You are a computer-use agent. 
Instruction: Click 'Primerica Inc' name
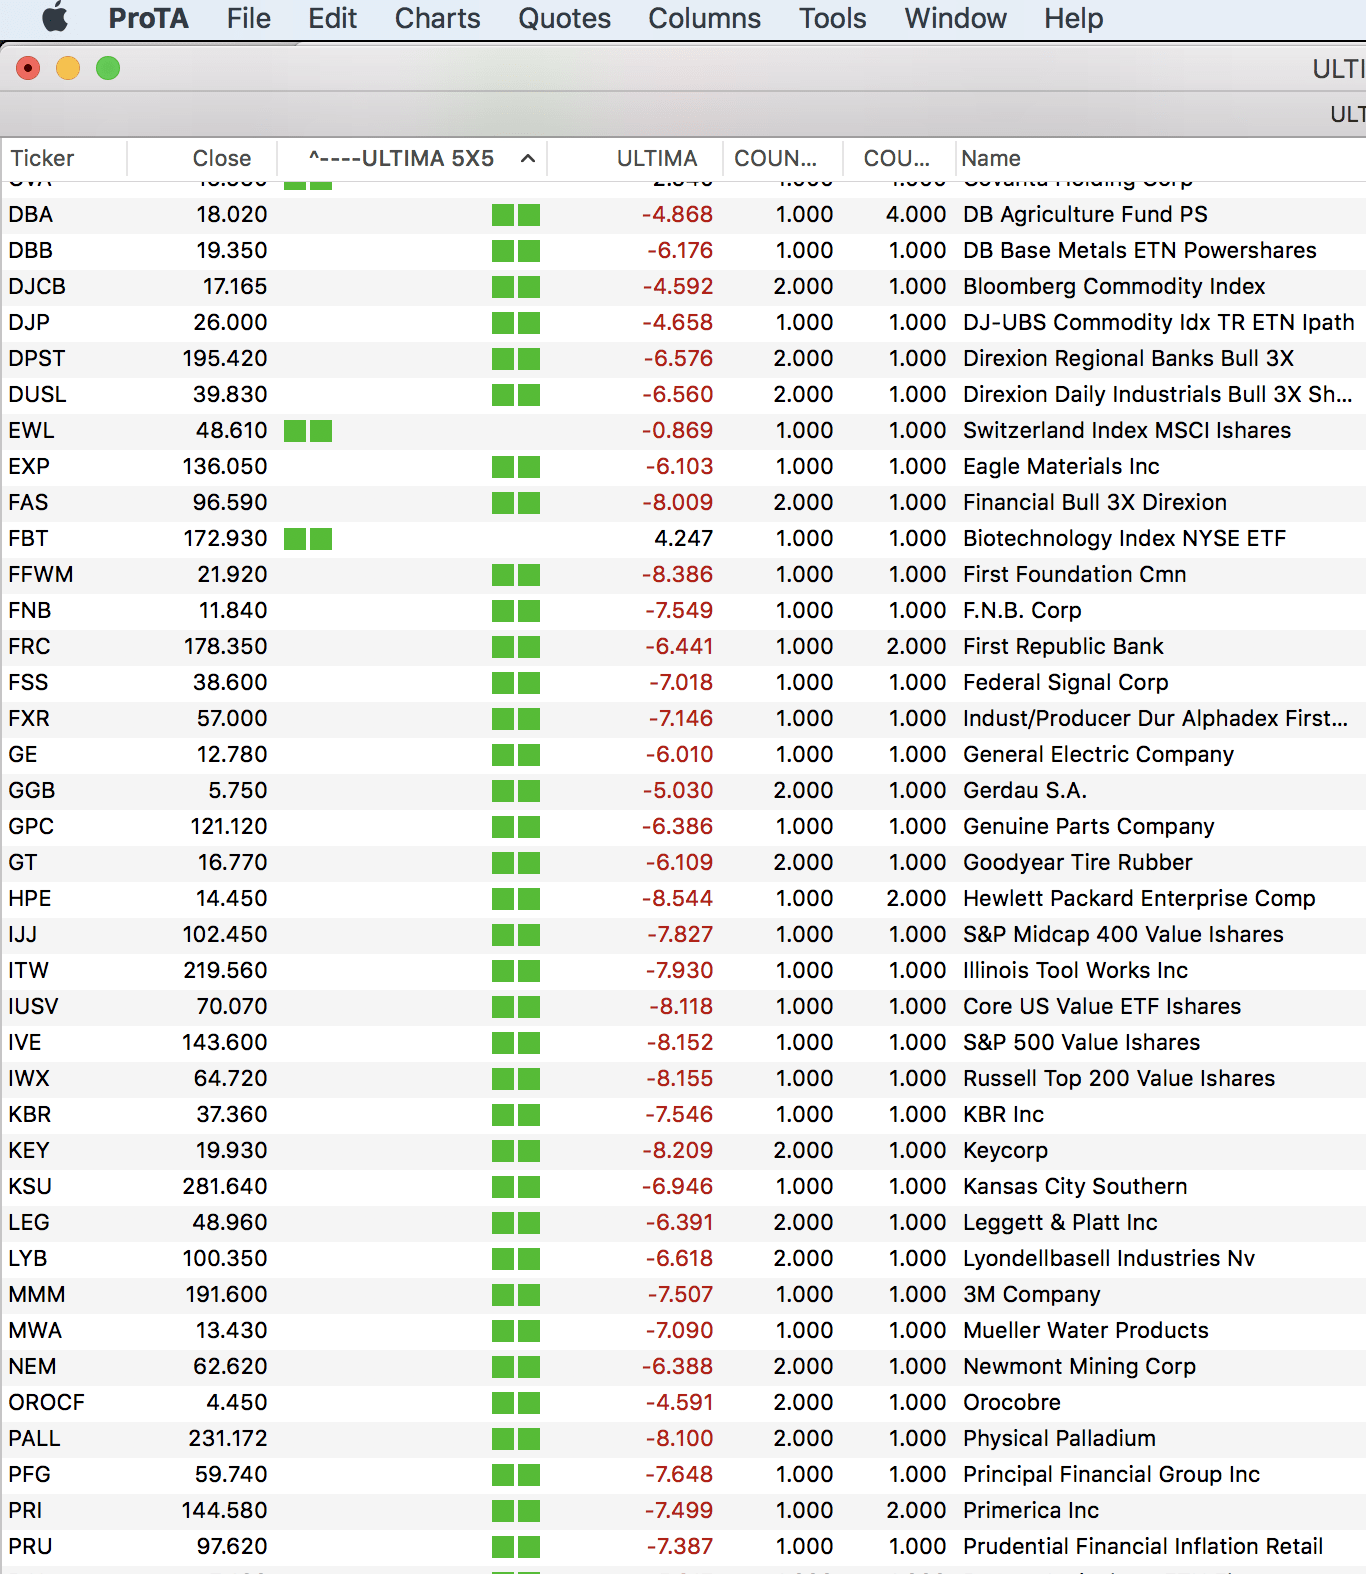click(x=1031, y=1511)
